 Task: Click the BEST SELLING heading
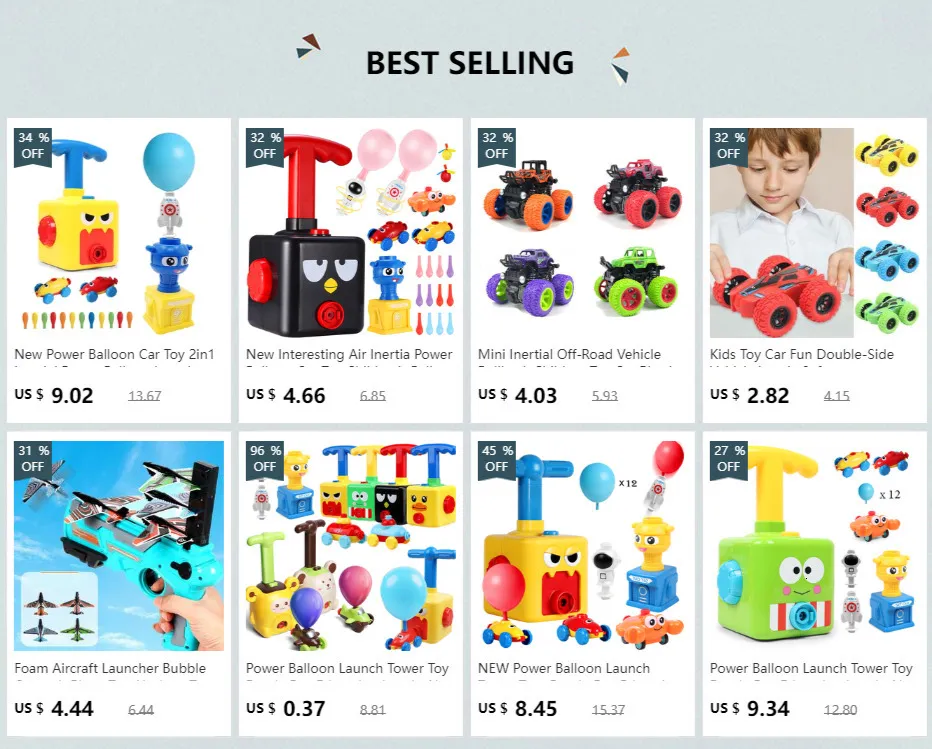pos(470,63)
